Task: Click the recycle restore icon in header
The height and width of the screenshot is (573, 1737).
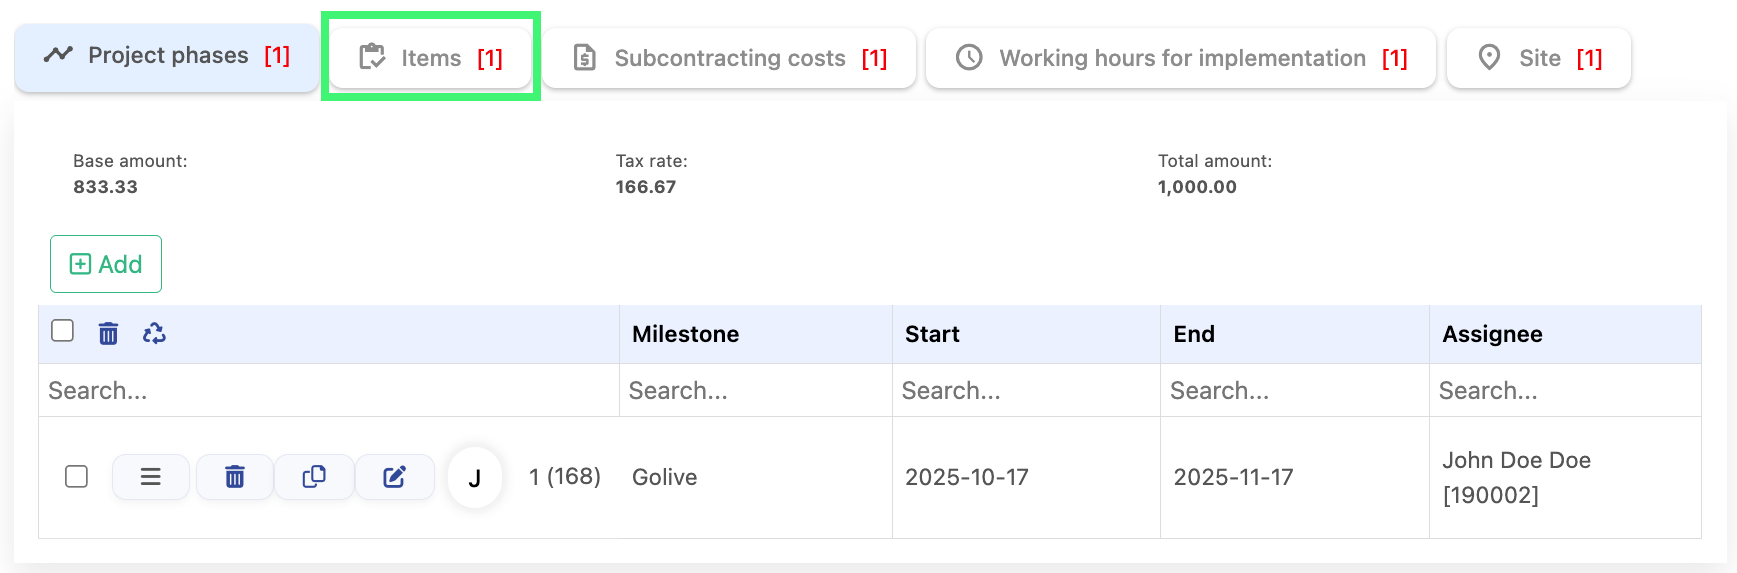Action: click(x=154, y=333)
